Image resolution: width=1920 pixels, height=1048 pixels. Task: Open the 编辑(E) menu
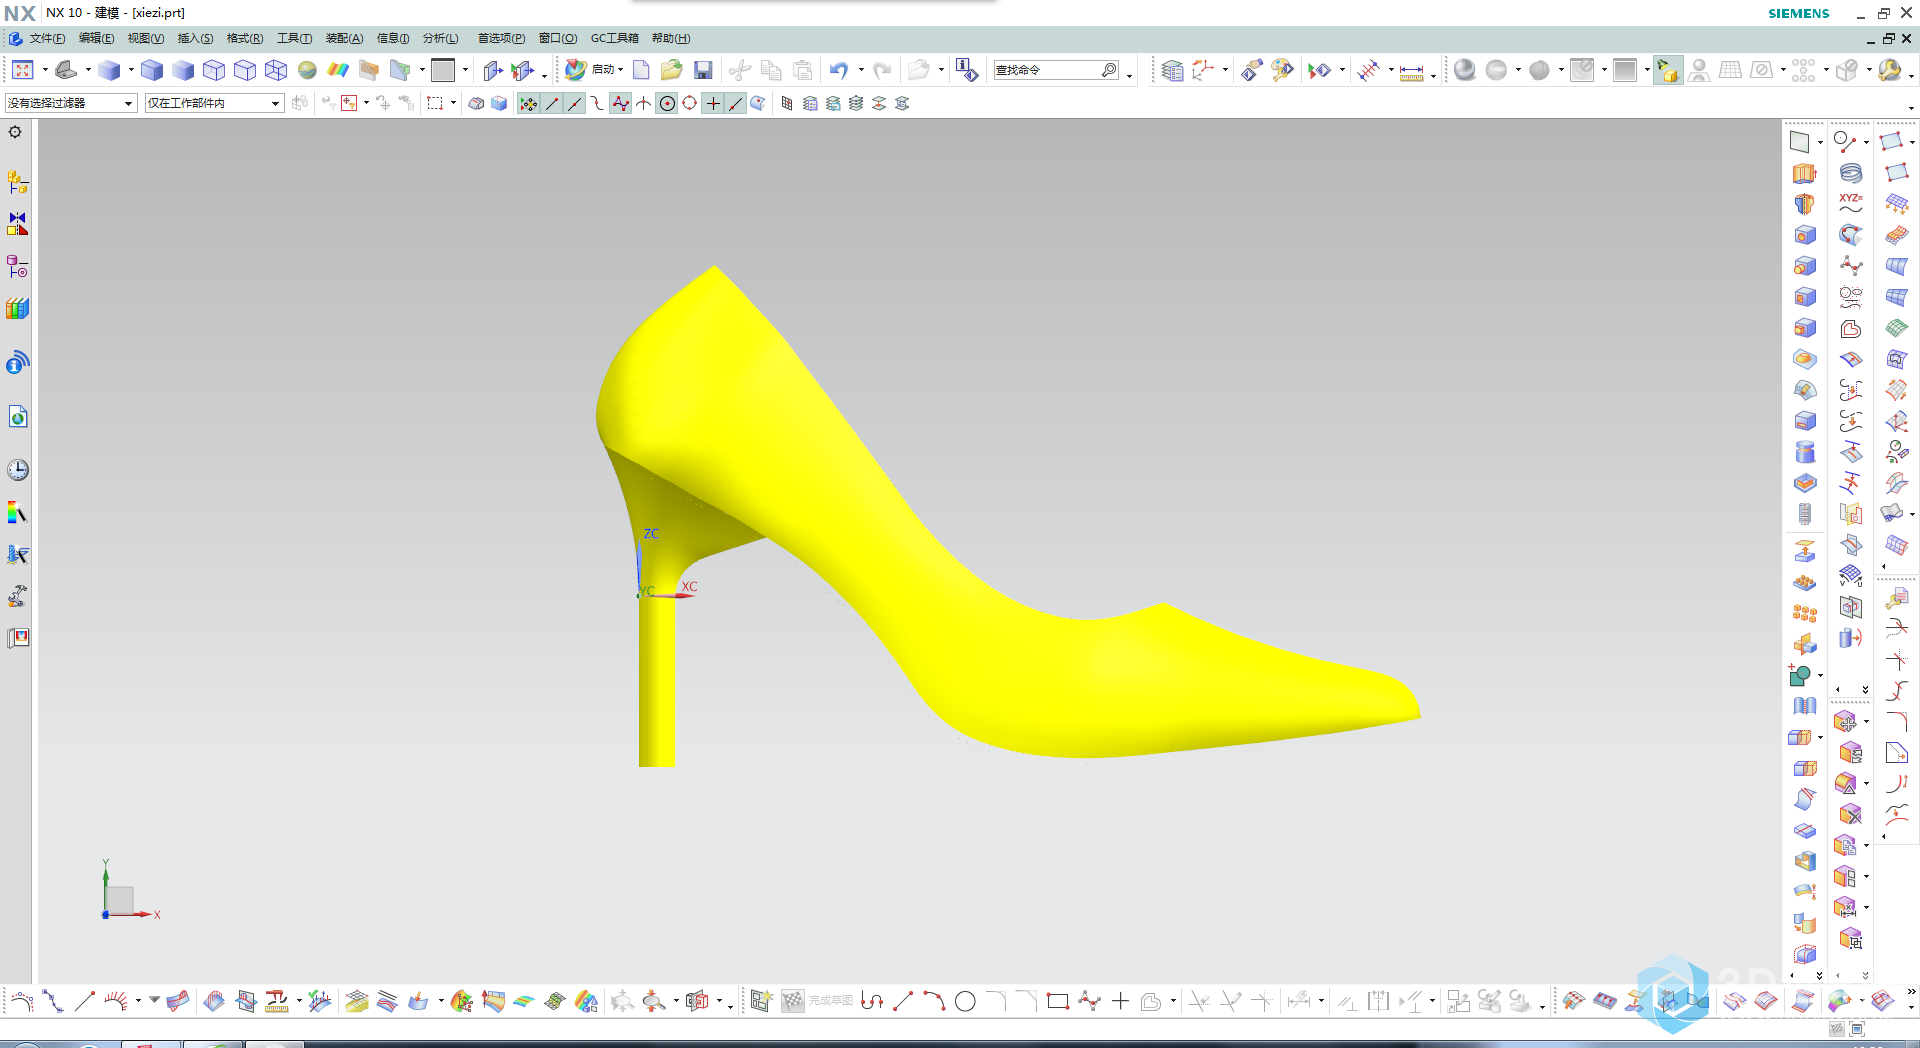point(96,38)
